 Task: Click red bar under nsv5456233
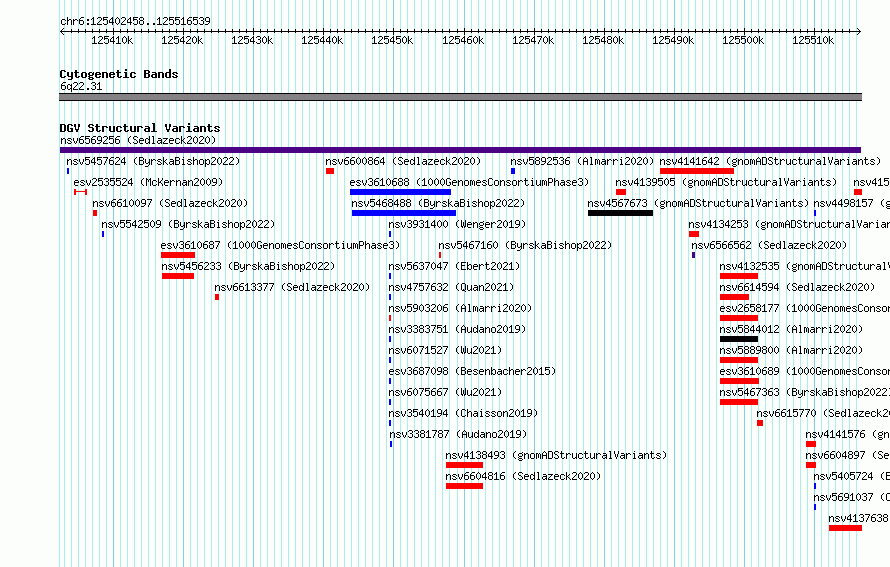coord(178,276)
